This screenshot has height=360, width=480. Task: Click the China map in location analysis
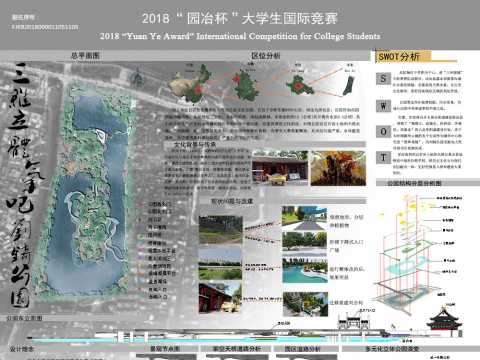[x=191, y=83]
